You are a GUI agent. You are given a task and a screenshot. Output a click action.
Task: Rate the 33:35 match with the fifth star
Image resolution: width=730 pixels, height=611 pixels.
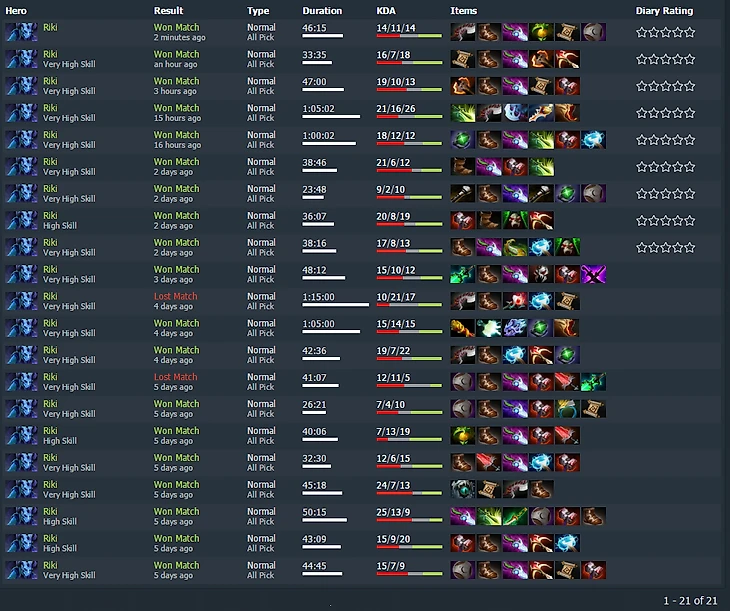click(x=690, y=59)
